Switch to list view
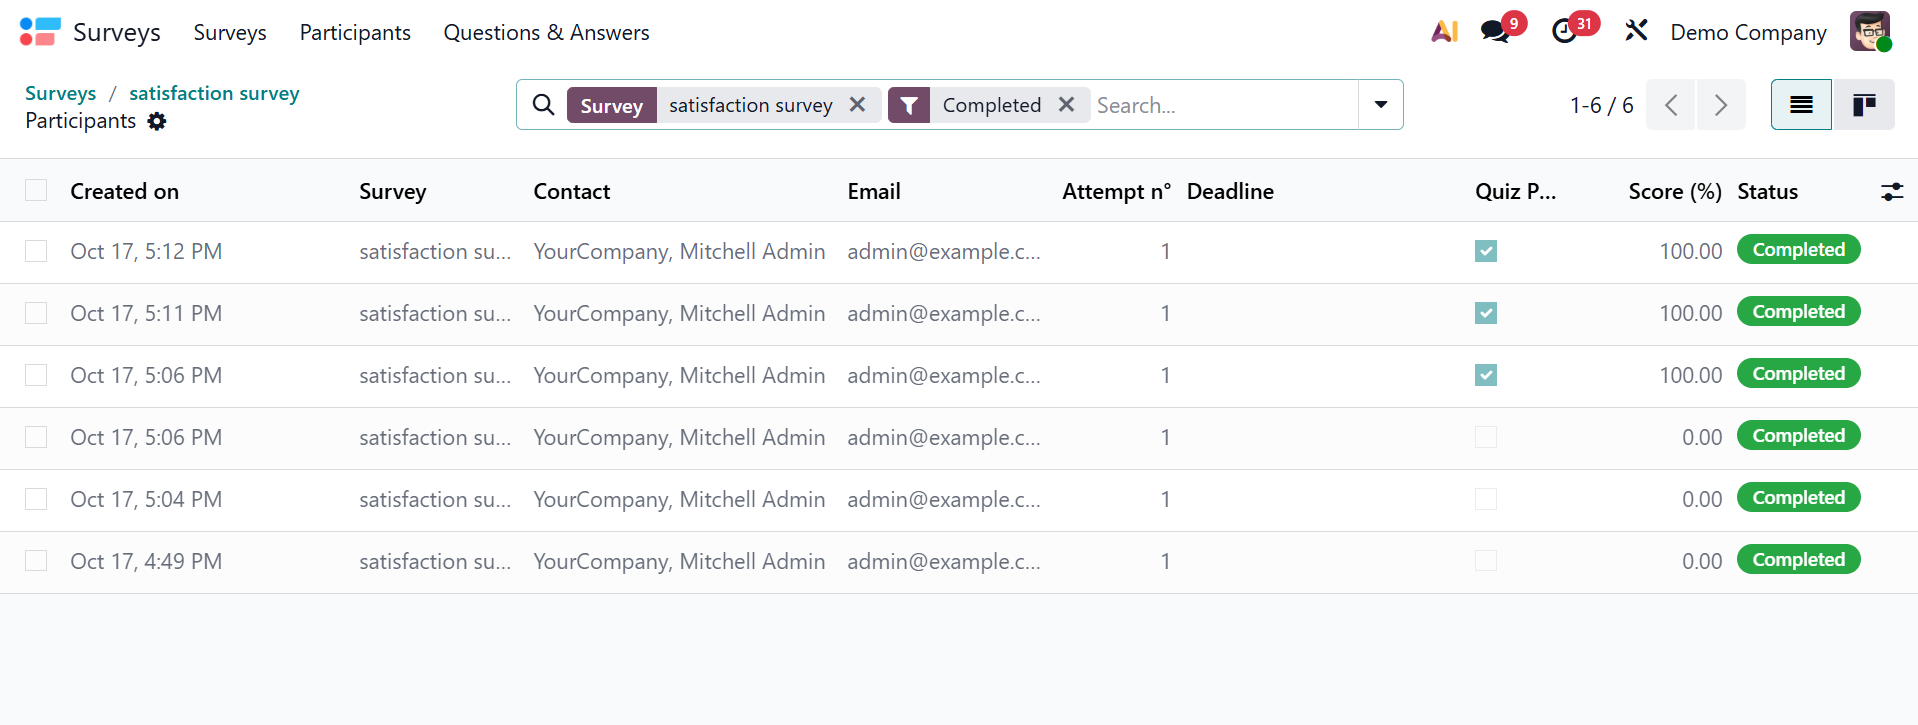Viewport: 1918px width, 725px height. pyautogui.click(x=1801, y=105)
